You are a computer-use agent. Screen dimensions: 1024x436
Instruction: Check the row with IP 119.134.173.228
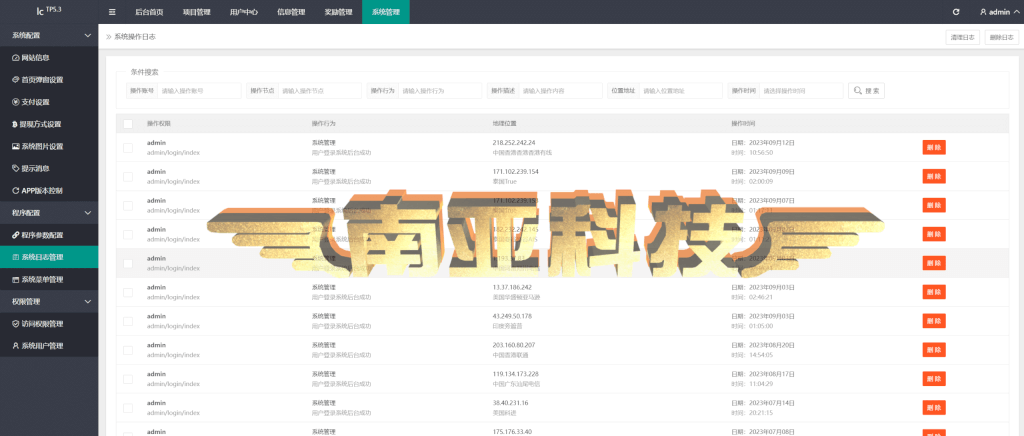(x=127, y=379)
